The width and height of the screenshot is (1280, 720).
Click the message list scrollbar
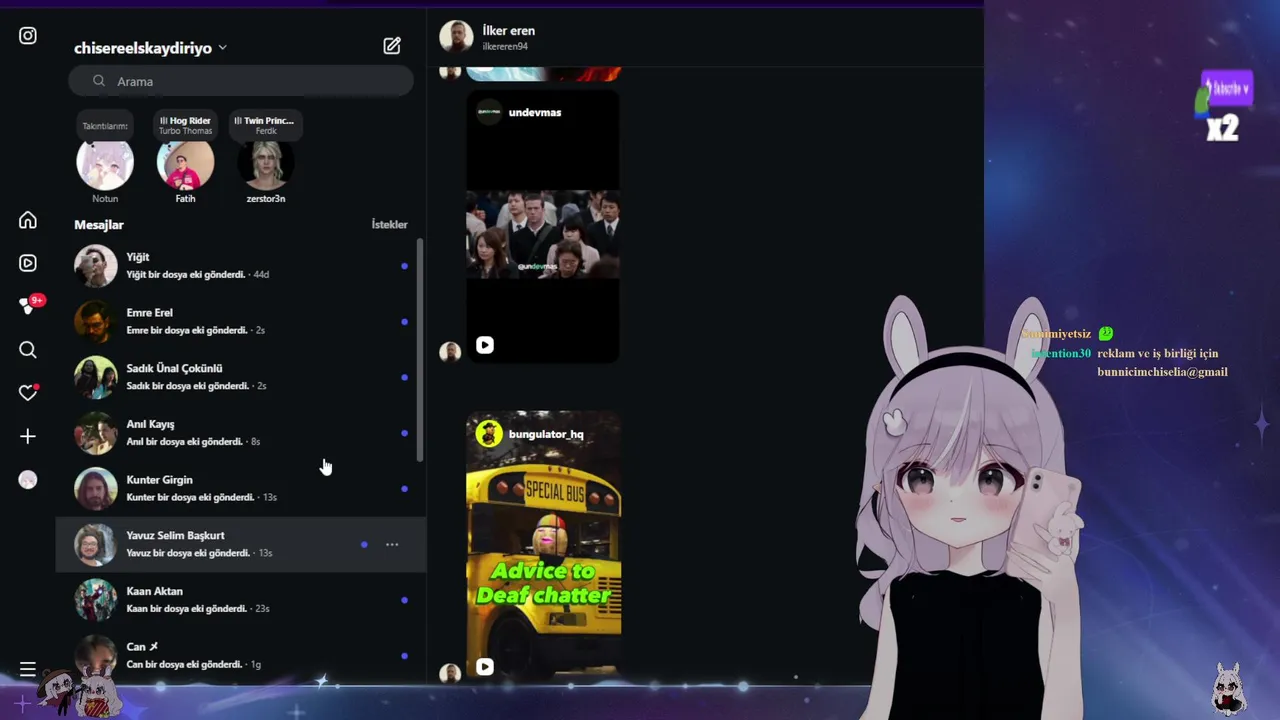(x=420, y=350)
